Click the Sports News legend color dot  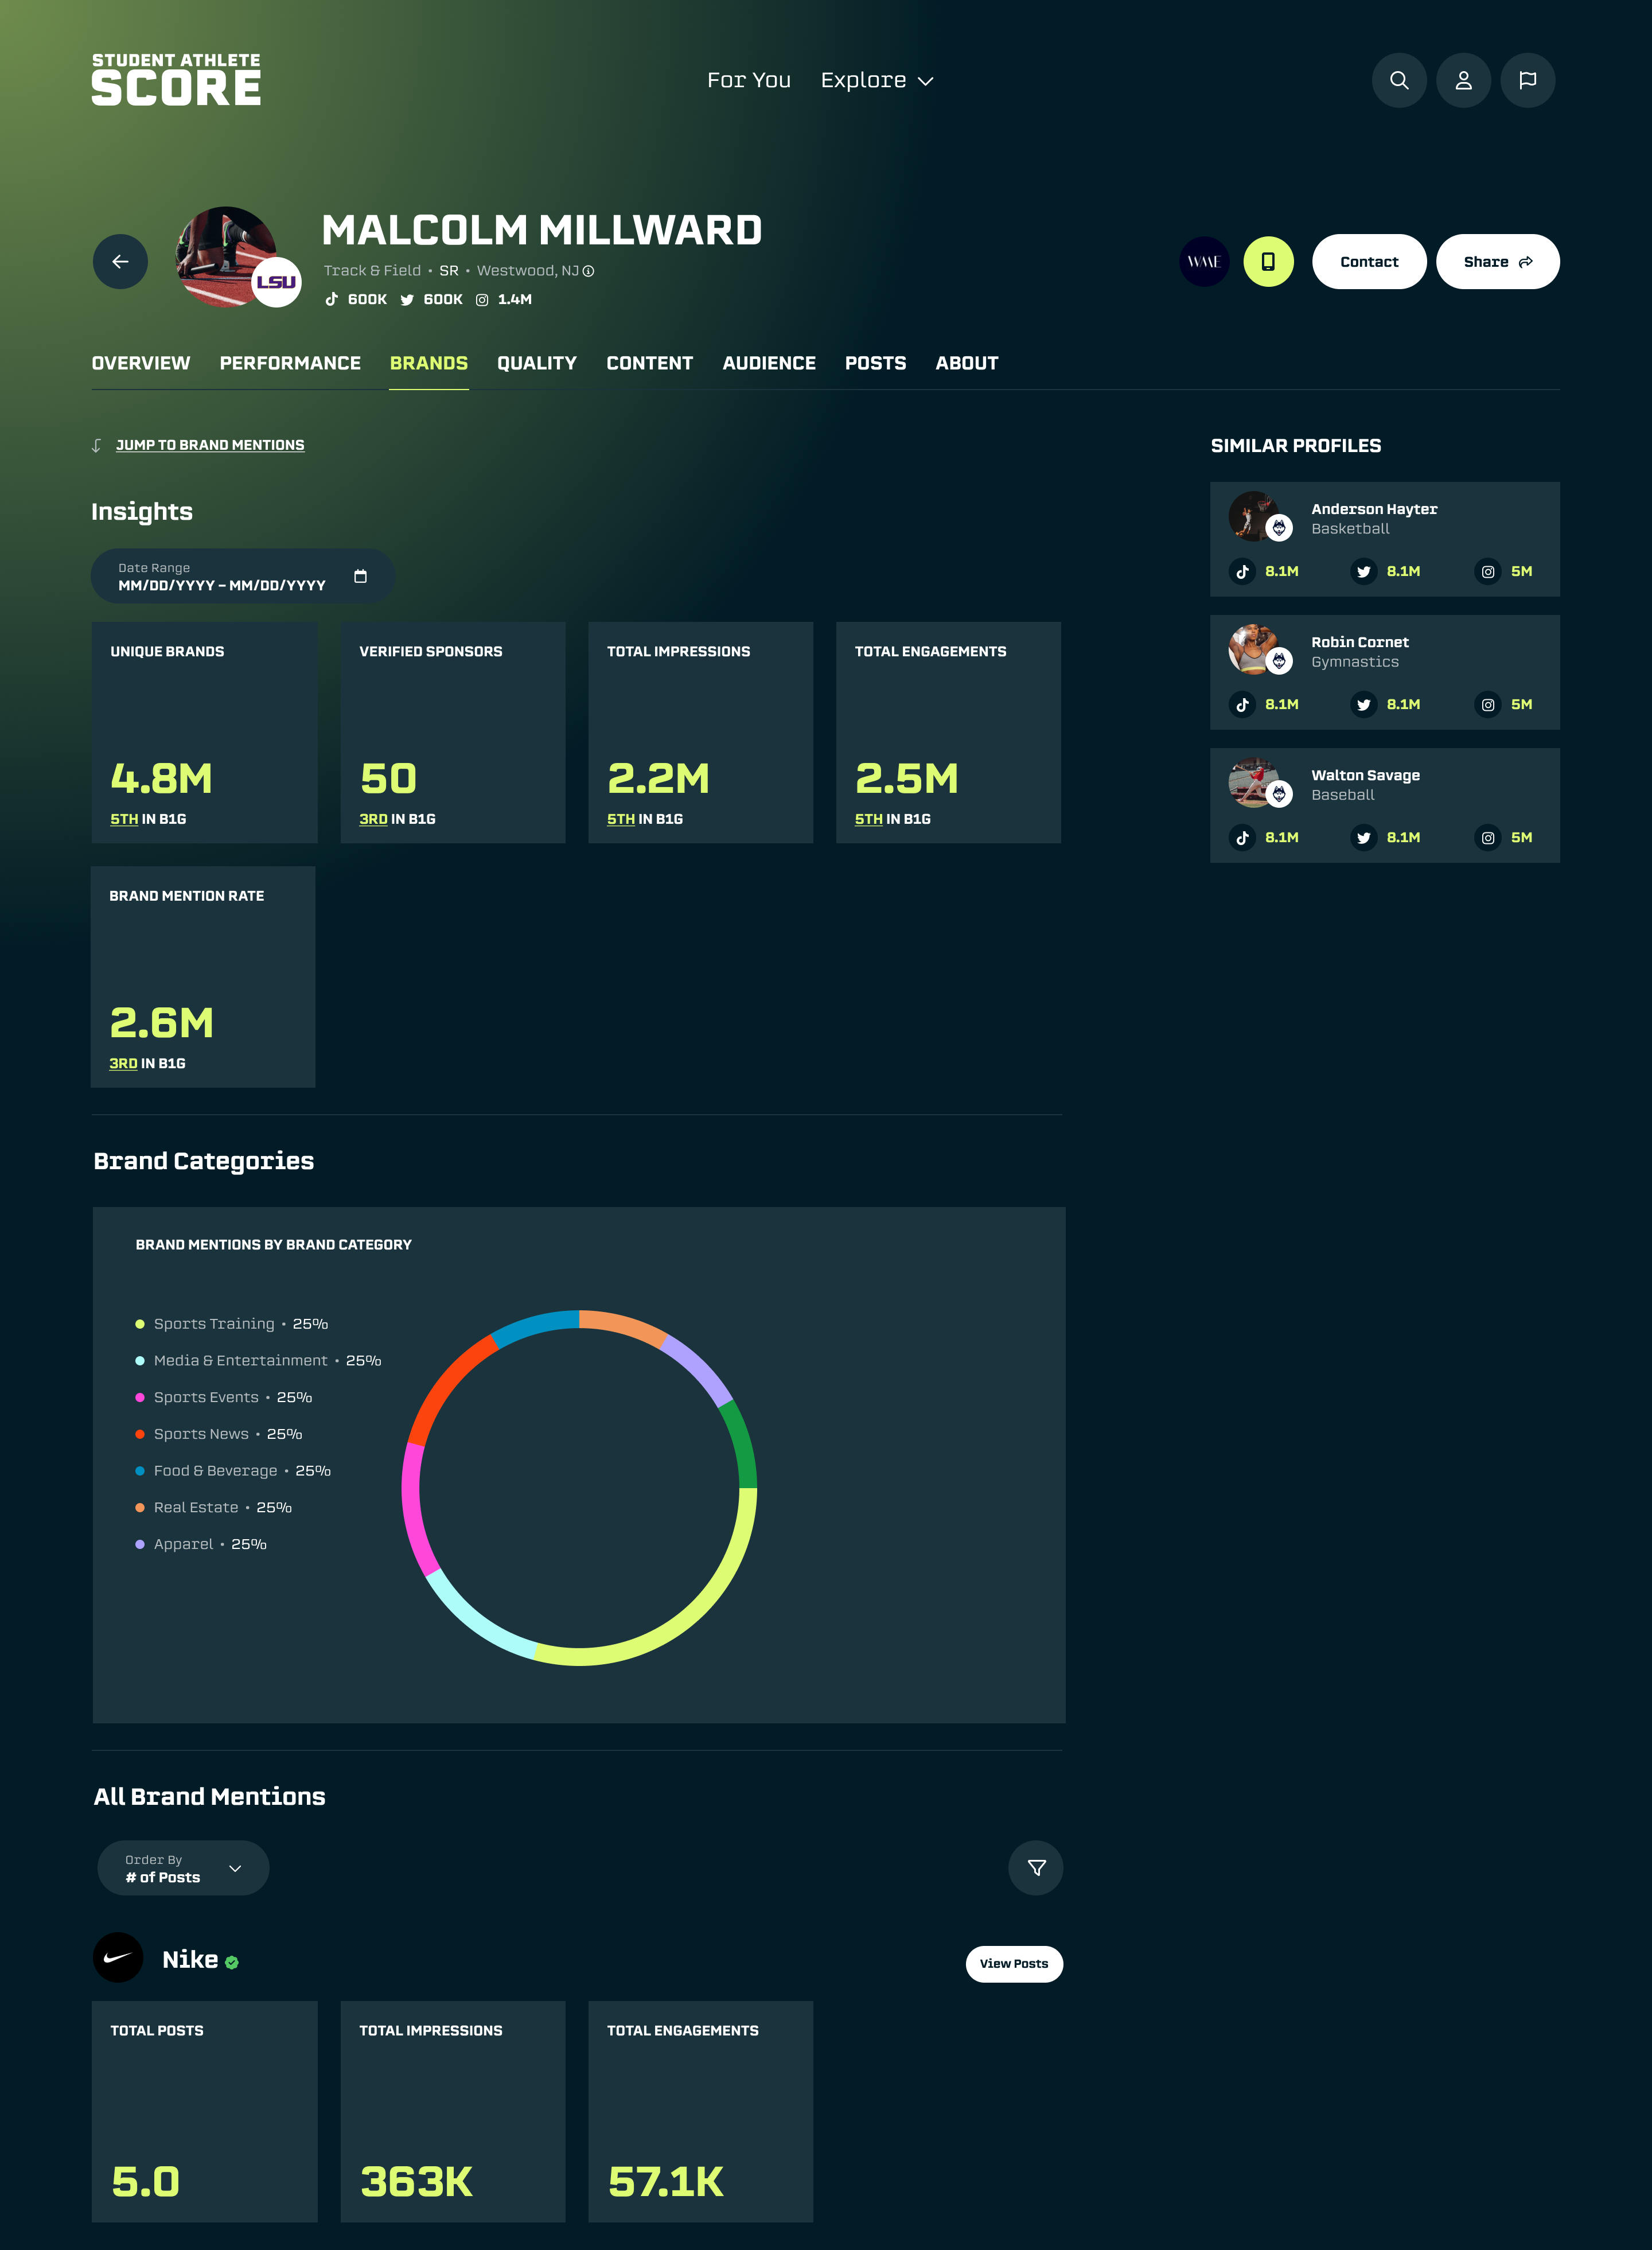(x=140, y=1434)
